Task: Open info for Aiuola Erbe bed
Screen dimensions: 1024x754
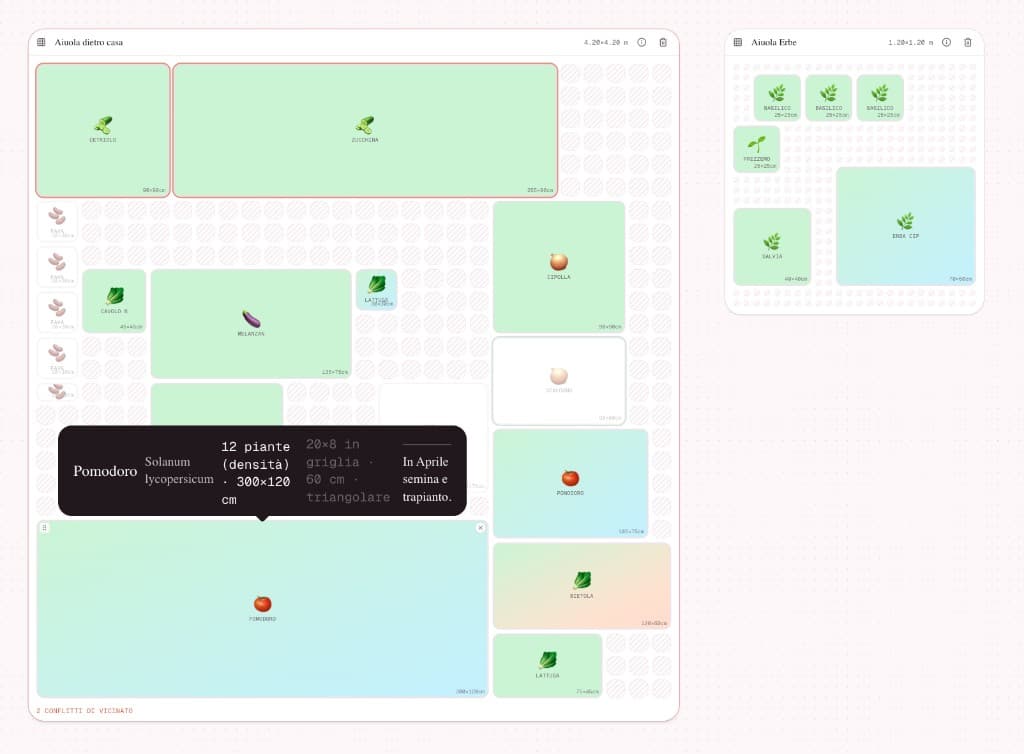Action: 946,42
